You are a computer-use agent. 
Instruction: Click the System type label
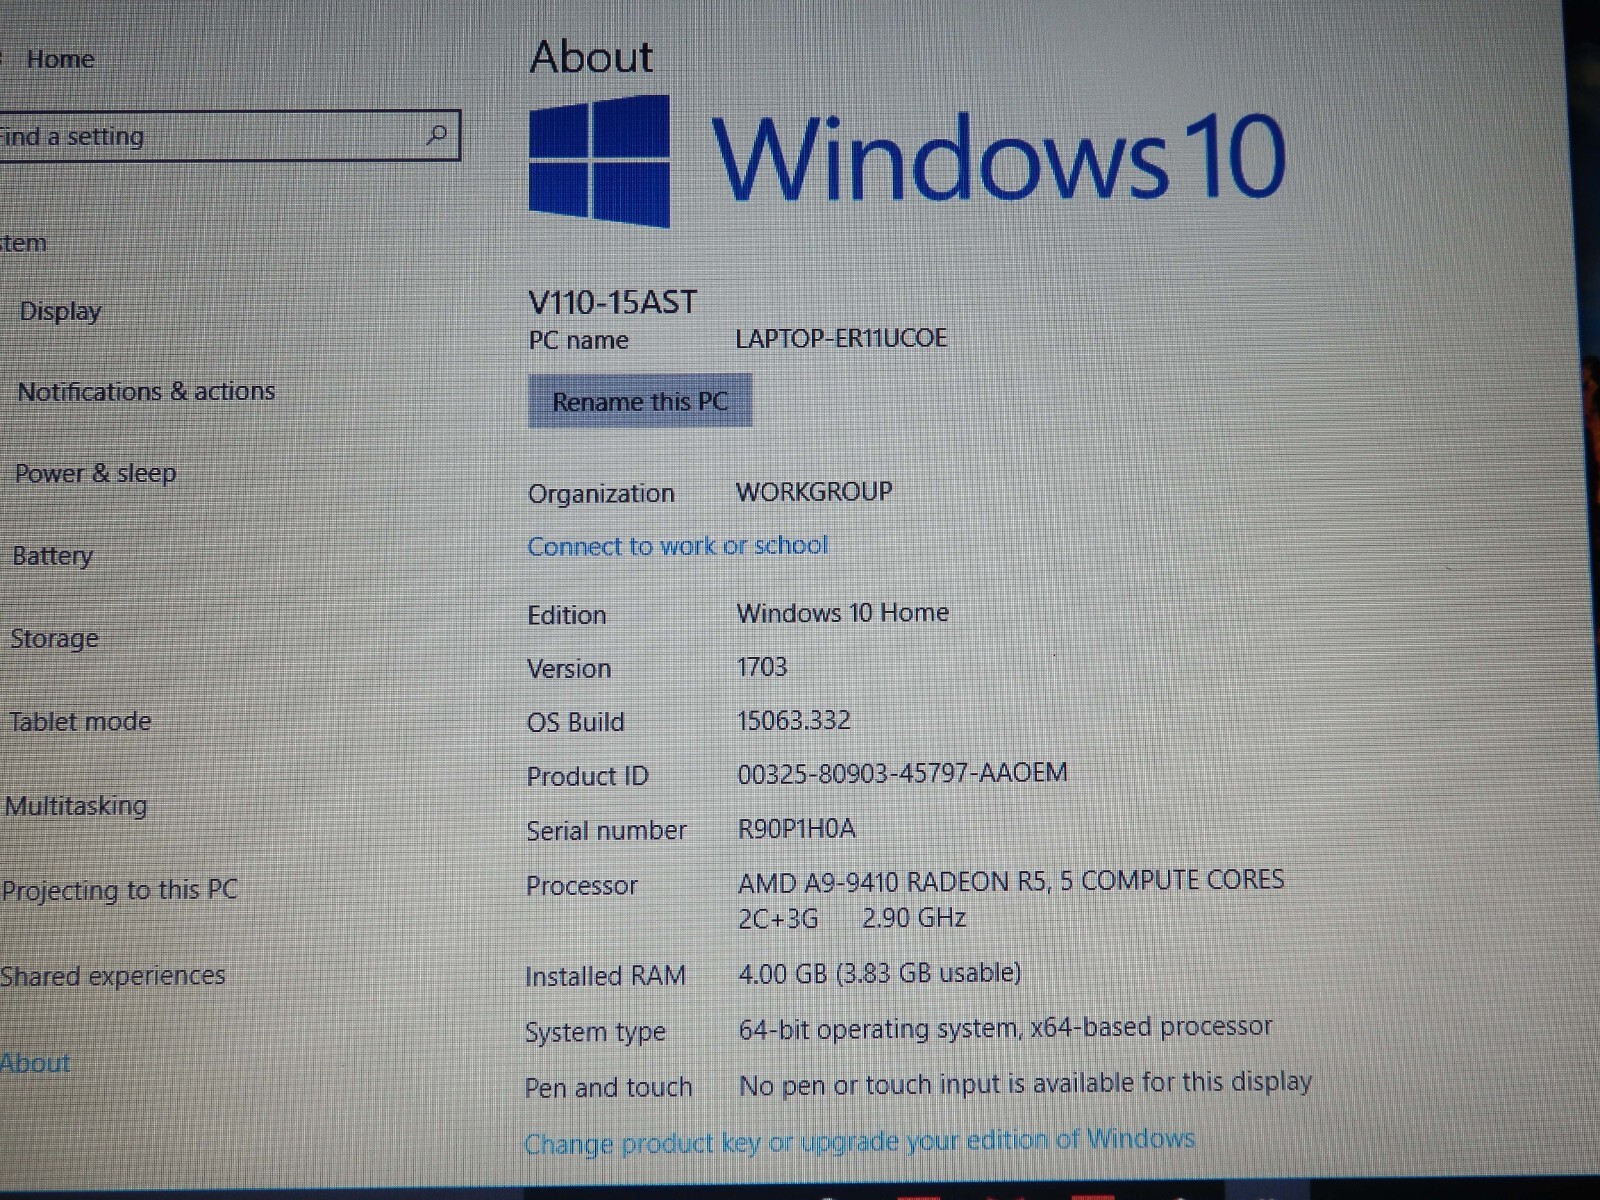point(595,1032)
